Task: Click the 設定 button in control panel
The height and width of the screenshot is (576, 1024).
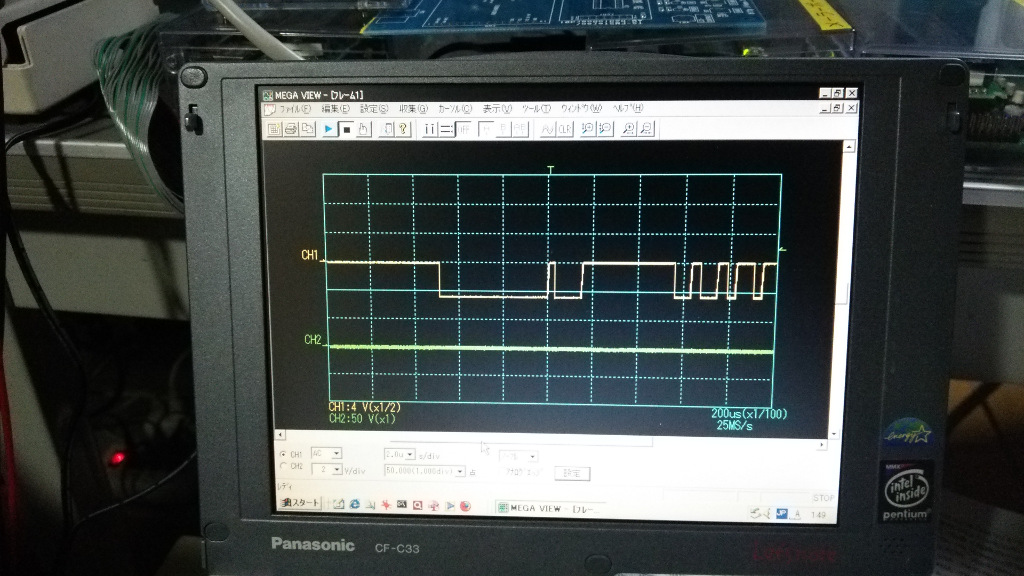Action: [572, 473]
